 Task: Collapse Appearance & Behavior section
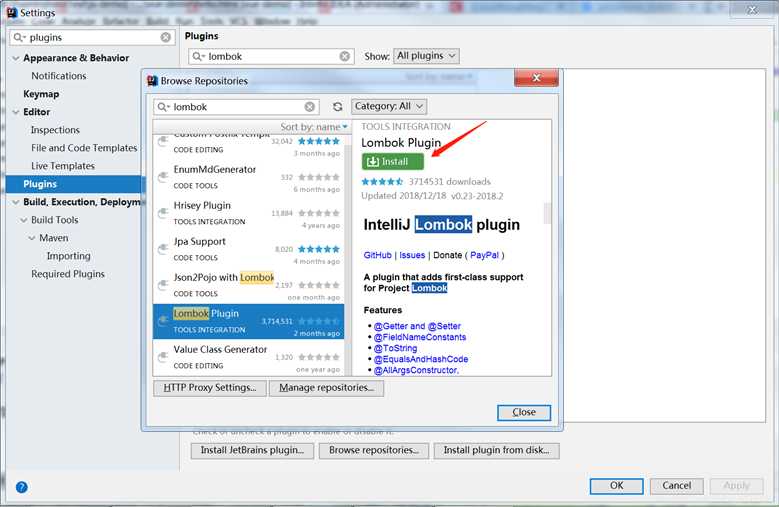point(16,58)
